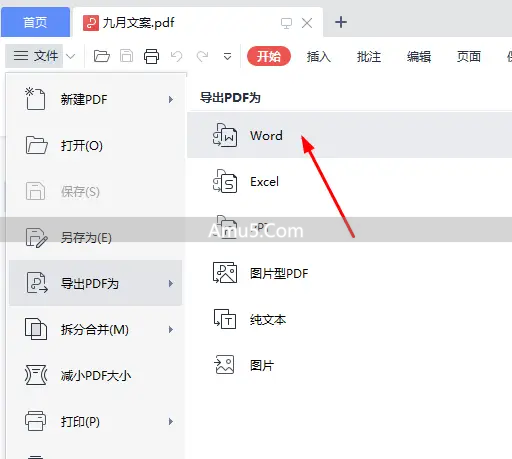Click the 图片型PDF icon

click(x=225, y=273)
